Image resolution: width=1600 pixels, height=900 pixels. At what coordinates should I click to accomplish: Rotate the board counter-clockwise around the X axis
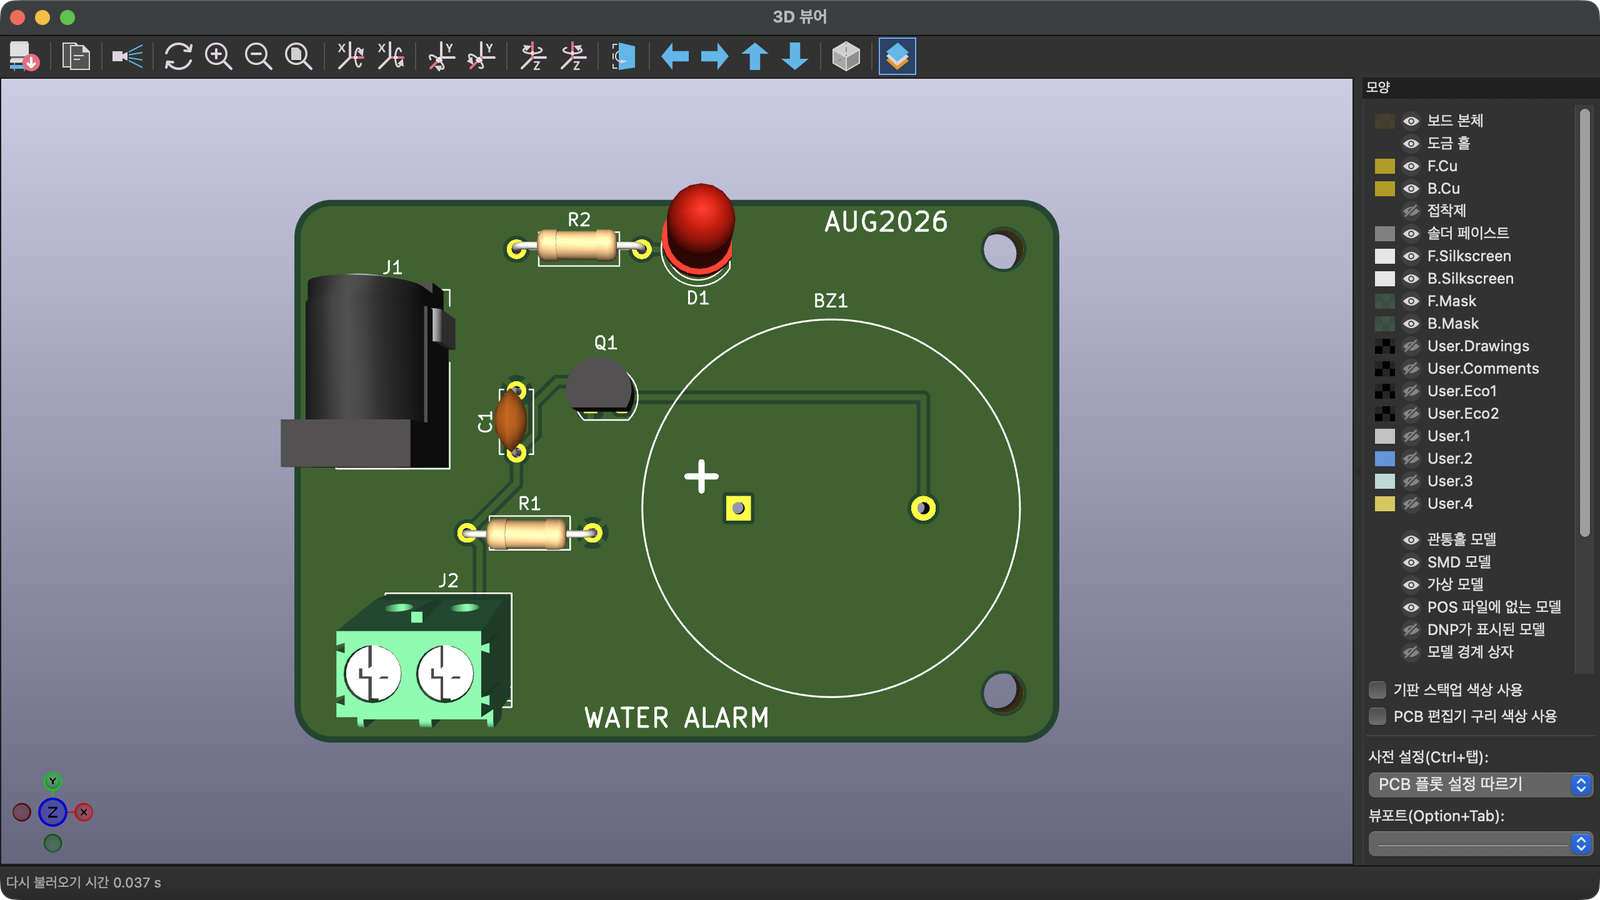(x=390, y=57)
